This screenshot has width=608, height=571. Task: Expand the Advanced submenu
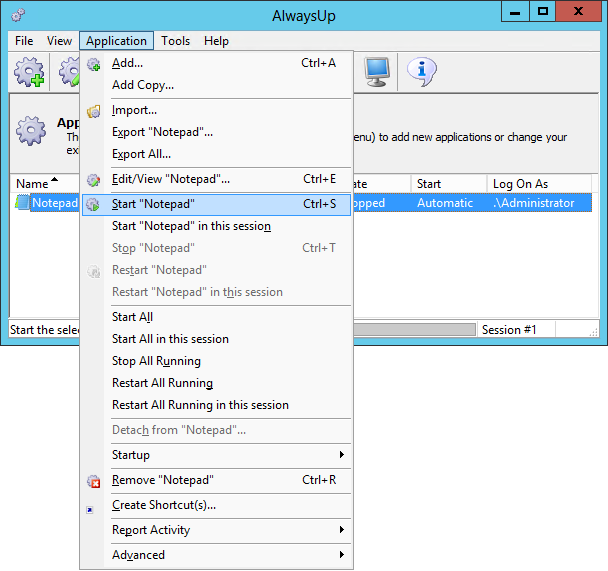(x=216, y=555)
